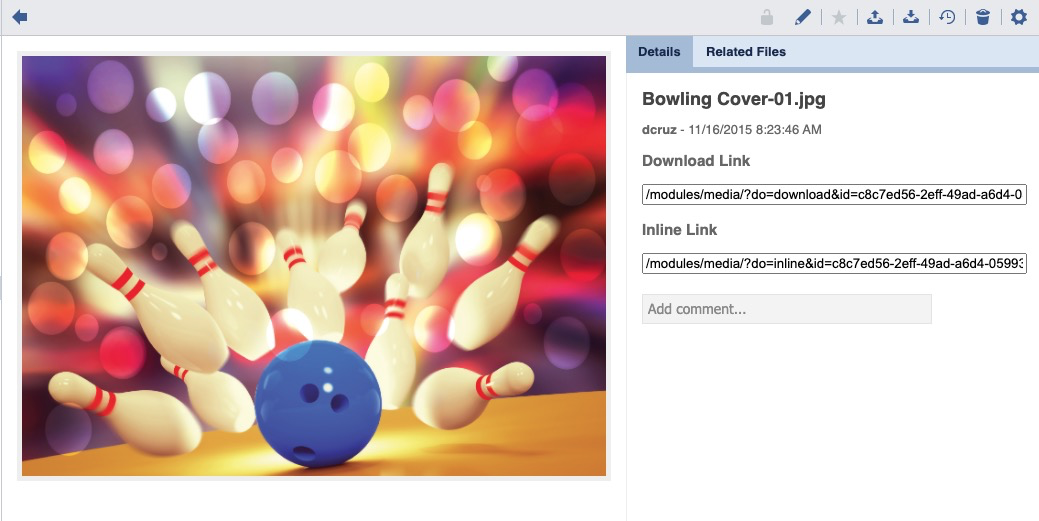
Task: Click the dcruz author name
Action: (660, 130)
